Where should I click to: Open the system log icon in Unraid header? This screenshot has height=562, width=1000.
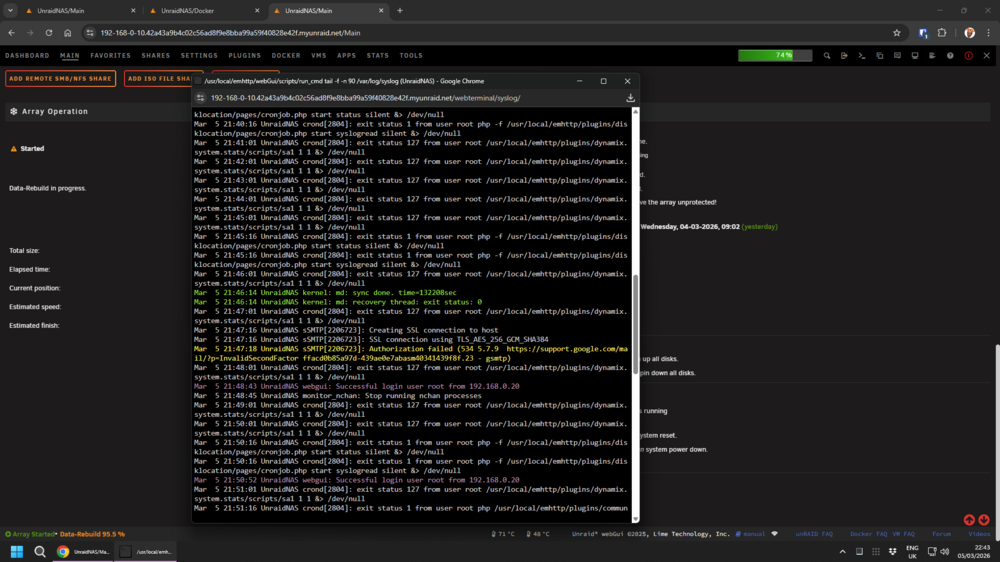932,55
